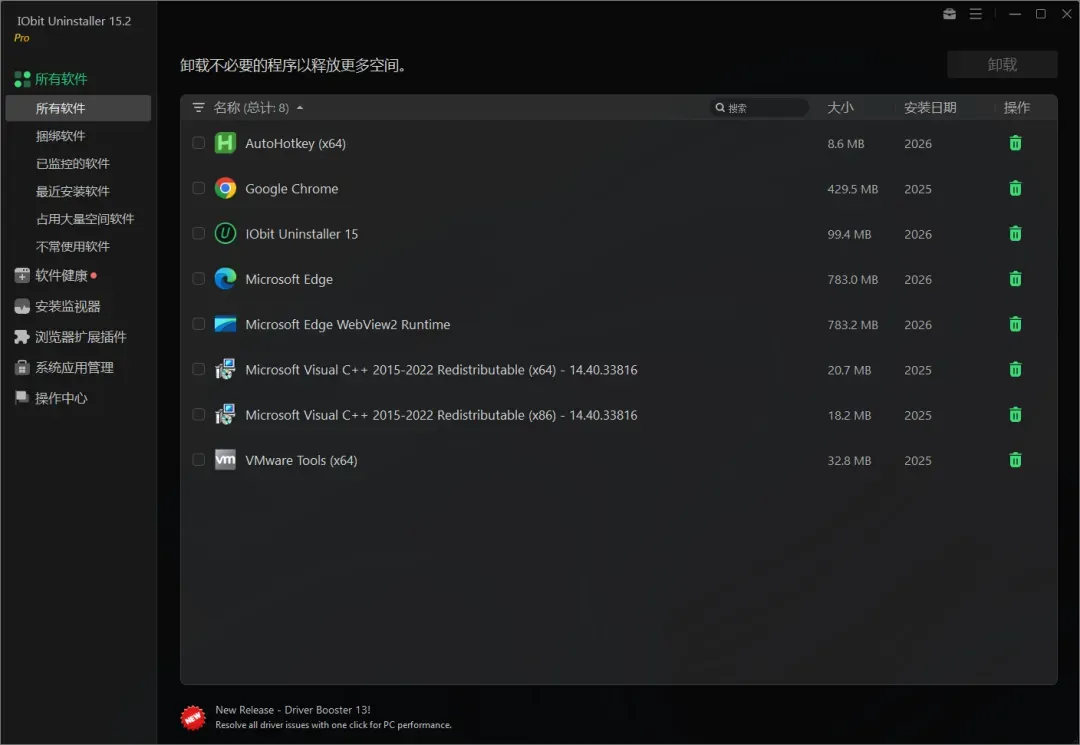Click 浏览器扩展插件 puzzle icon
The image size is (1080, 745).
(22, 337)
